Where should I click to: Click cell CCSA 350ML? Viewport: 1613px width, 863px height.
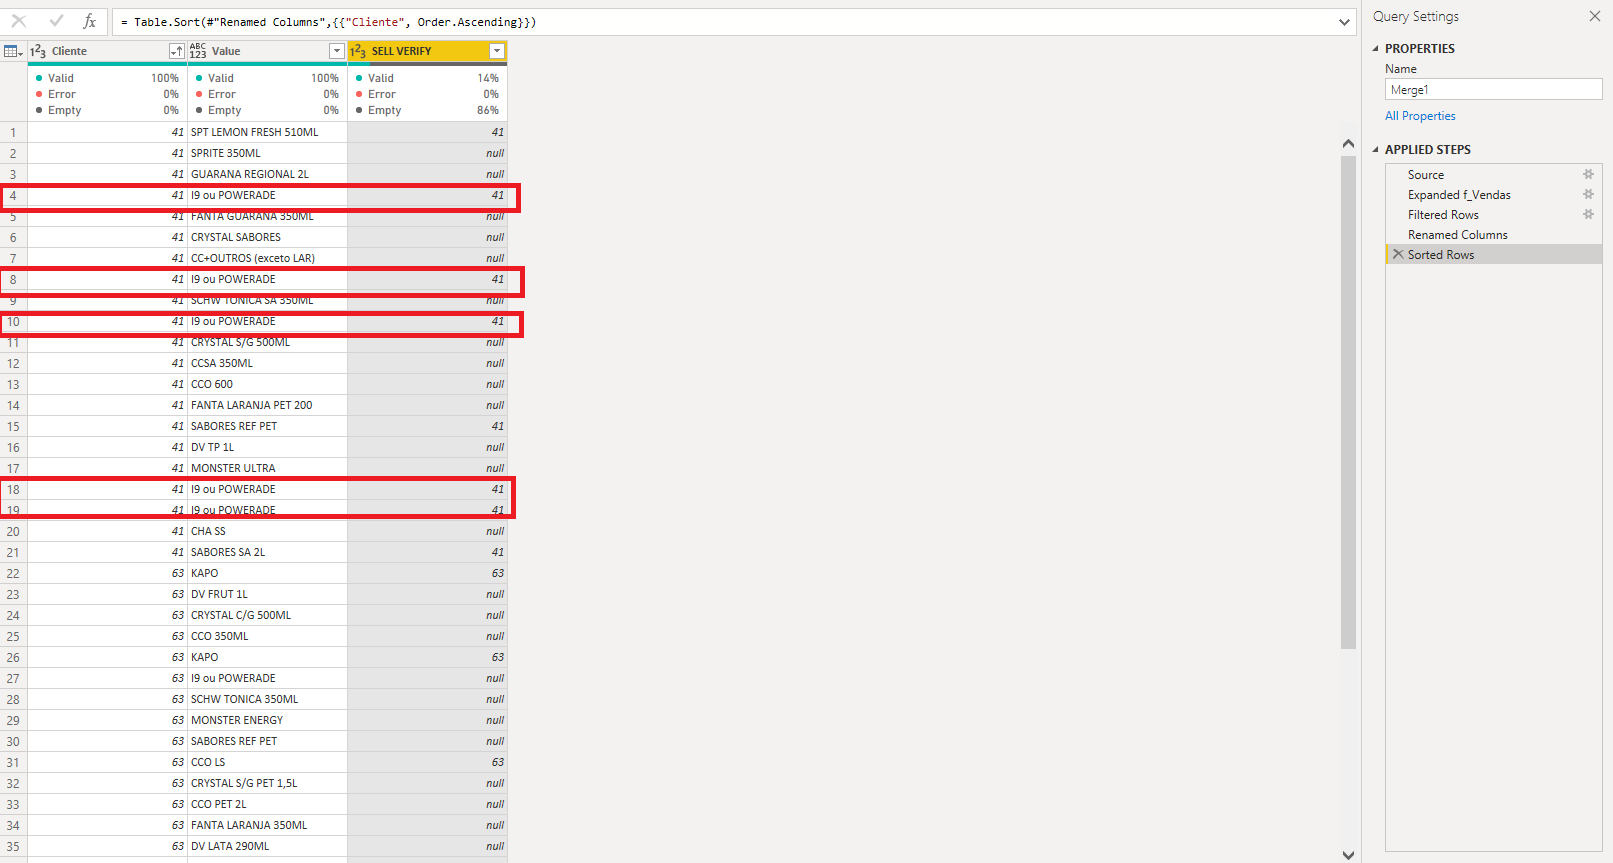(x=267, y=363)
